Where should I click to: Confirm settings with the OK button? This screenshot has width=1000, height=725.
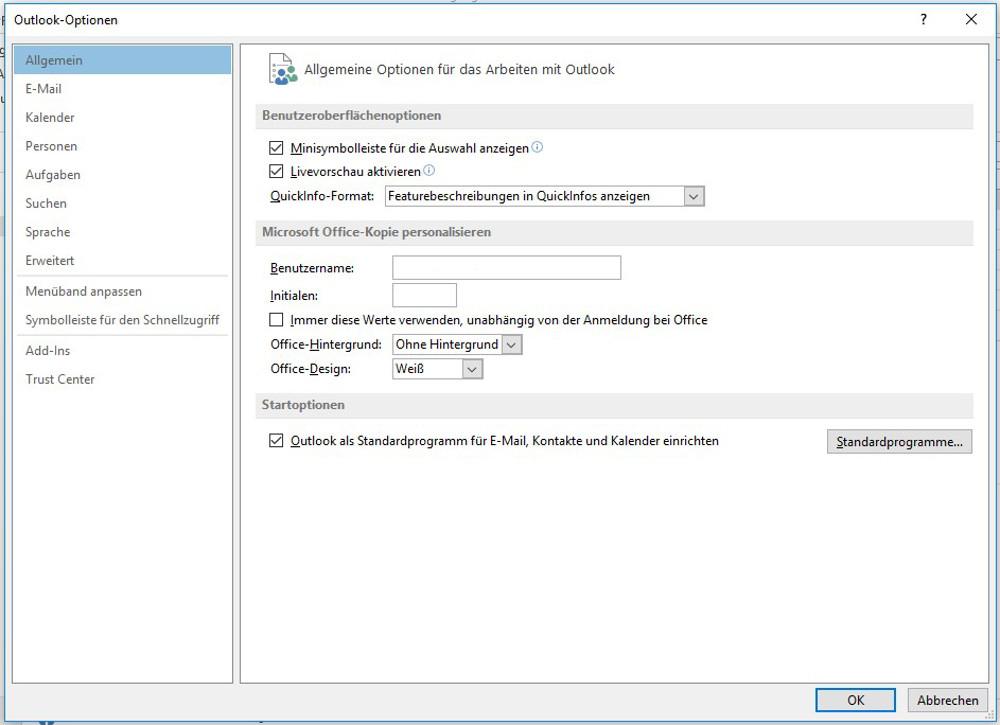coord(855,700)
